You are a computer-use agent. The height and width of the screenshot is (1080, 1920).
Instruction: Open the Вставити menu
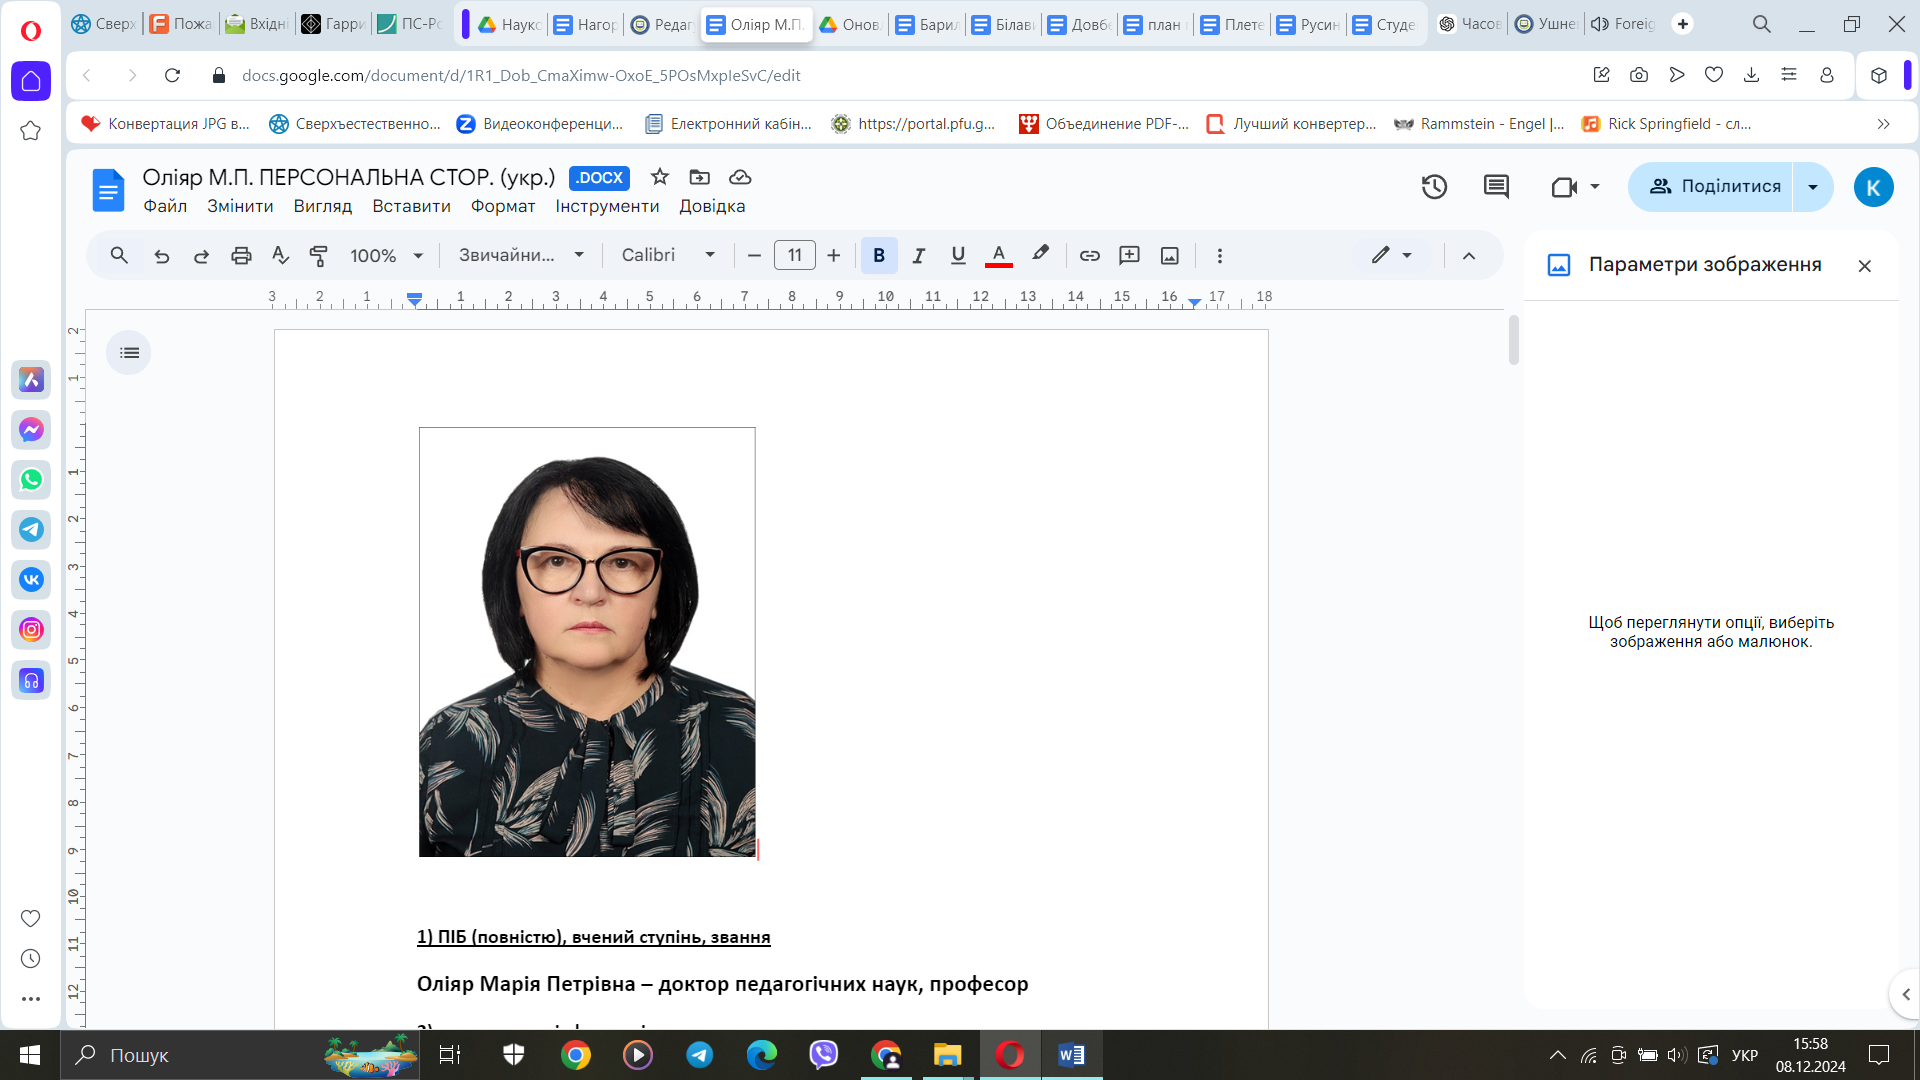[411, 206]
